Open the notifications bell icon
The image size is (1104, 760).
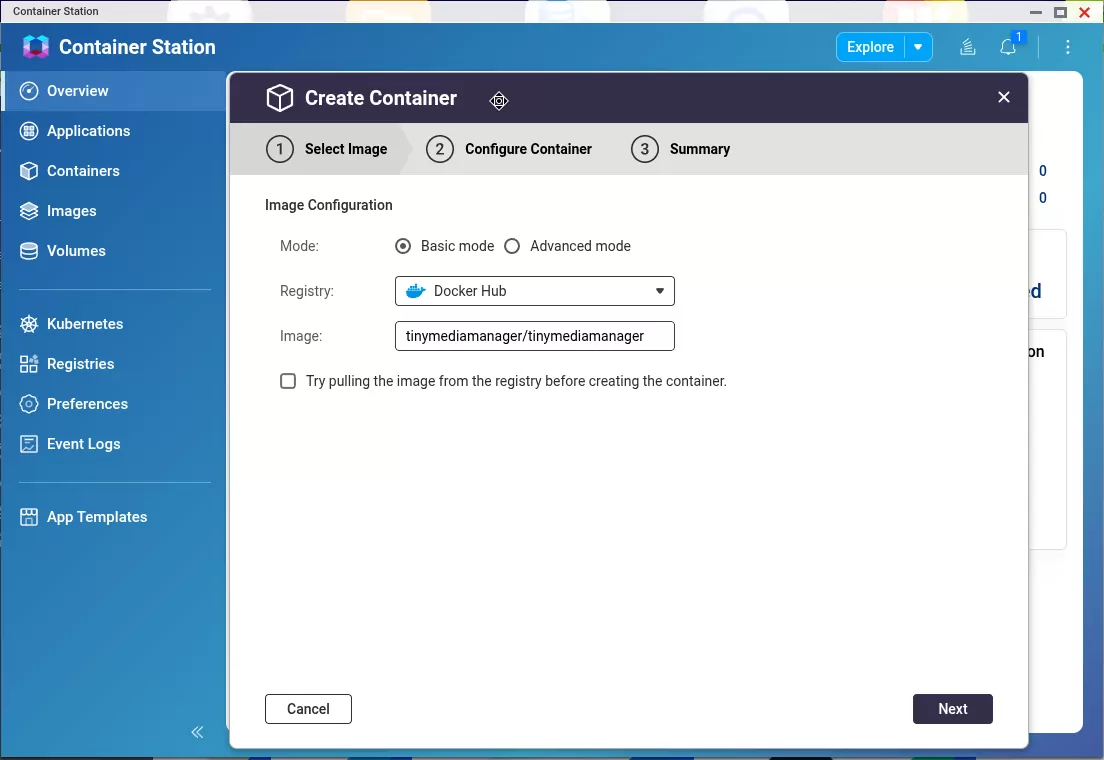point(1008,47)
